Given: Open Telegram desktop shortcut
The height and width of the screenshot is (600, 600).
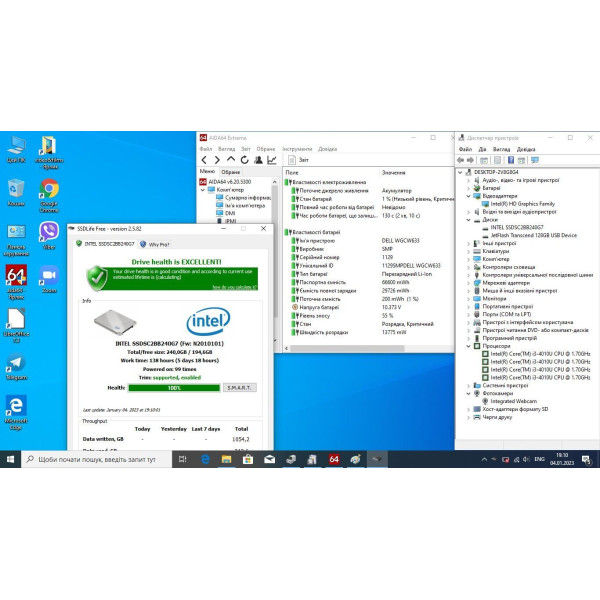Looking at the screenshot, I should tap(16, 367).
